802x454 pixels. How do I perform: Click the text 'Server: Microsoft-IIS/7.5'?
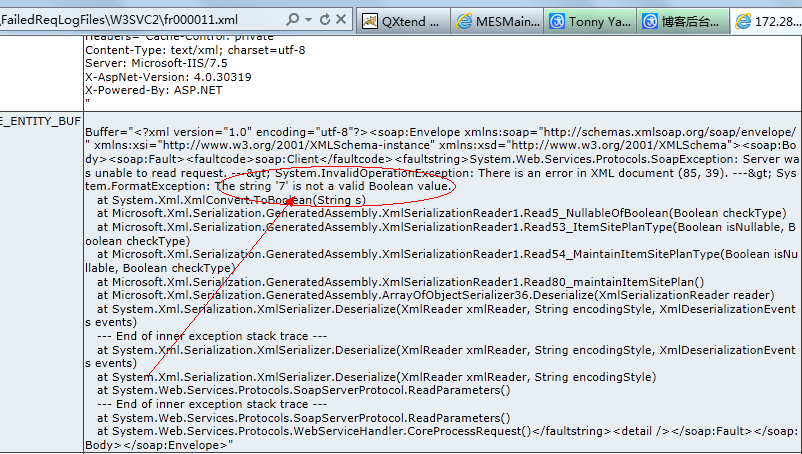click(x=156, y=63)
